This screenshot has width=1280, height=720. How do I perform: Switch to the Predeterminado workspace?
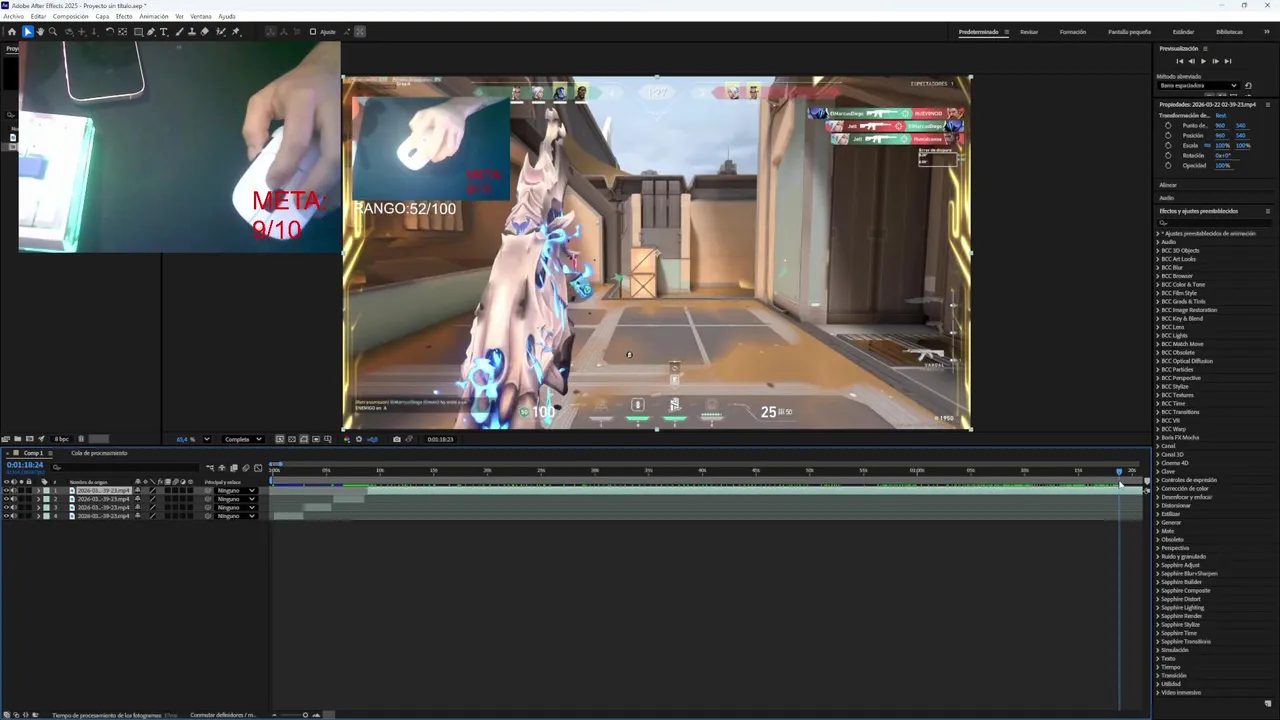(978, 32)
